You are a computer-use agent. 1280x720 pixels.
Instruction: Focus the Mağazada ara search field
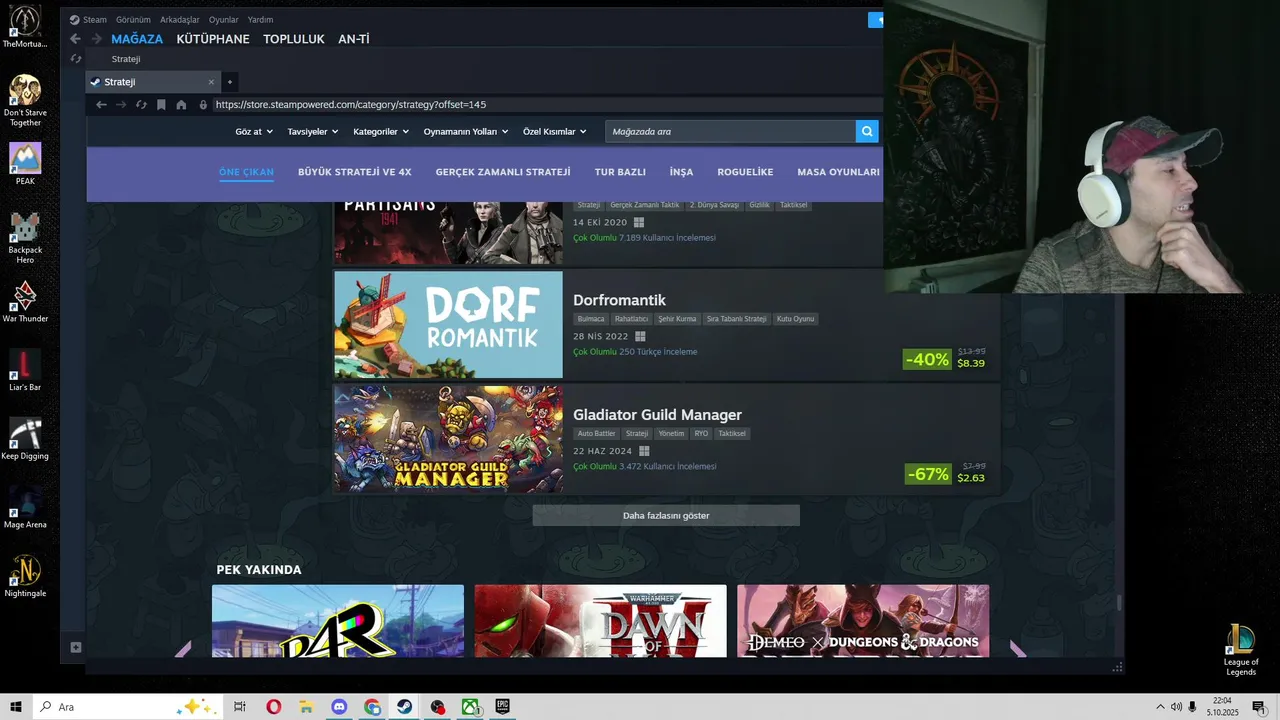click(730, 131)
